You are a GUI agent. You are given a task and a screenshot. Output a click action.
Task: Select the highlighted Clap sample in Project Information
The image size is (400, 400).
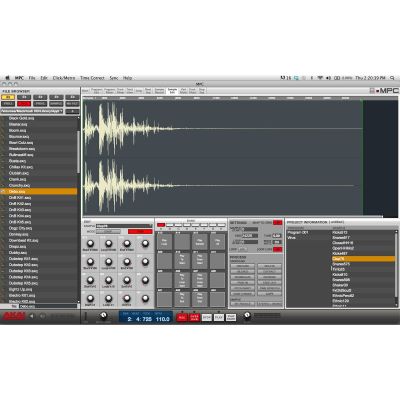click(x=363, y=259)
